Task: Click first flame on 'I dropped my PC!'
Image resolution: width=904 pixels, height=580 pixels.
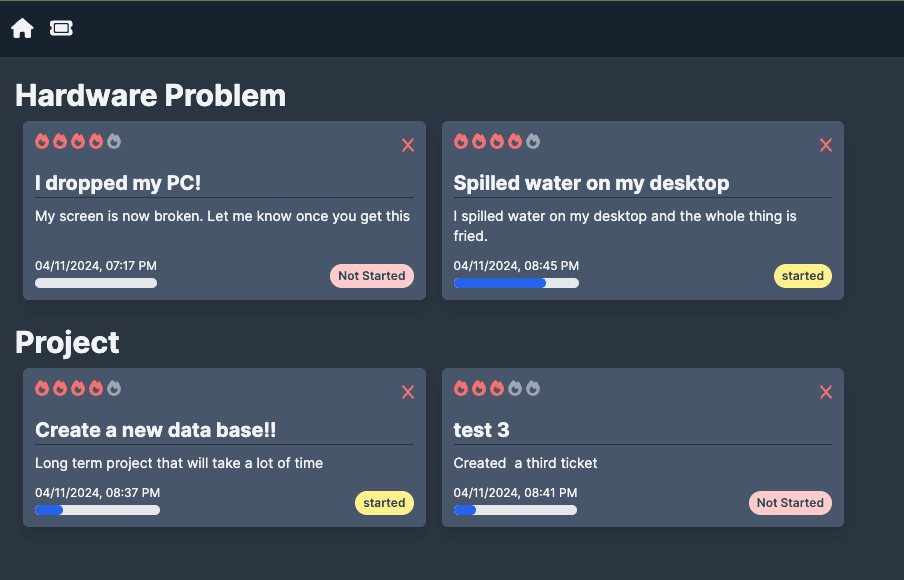Action: pyautogui.click(x=42, y=141)
